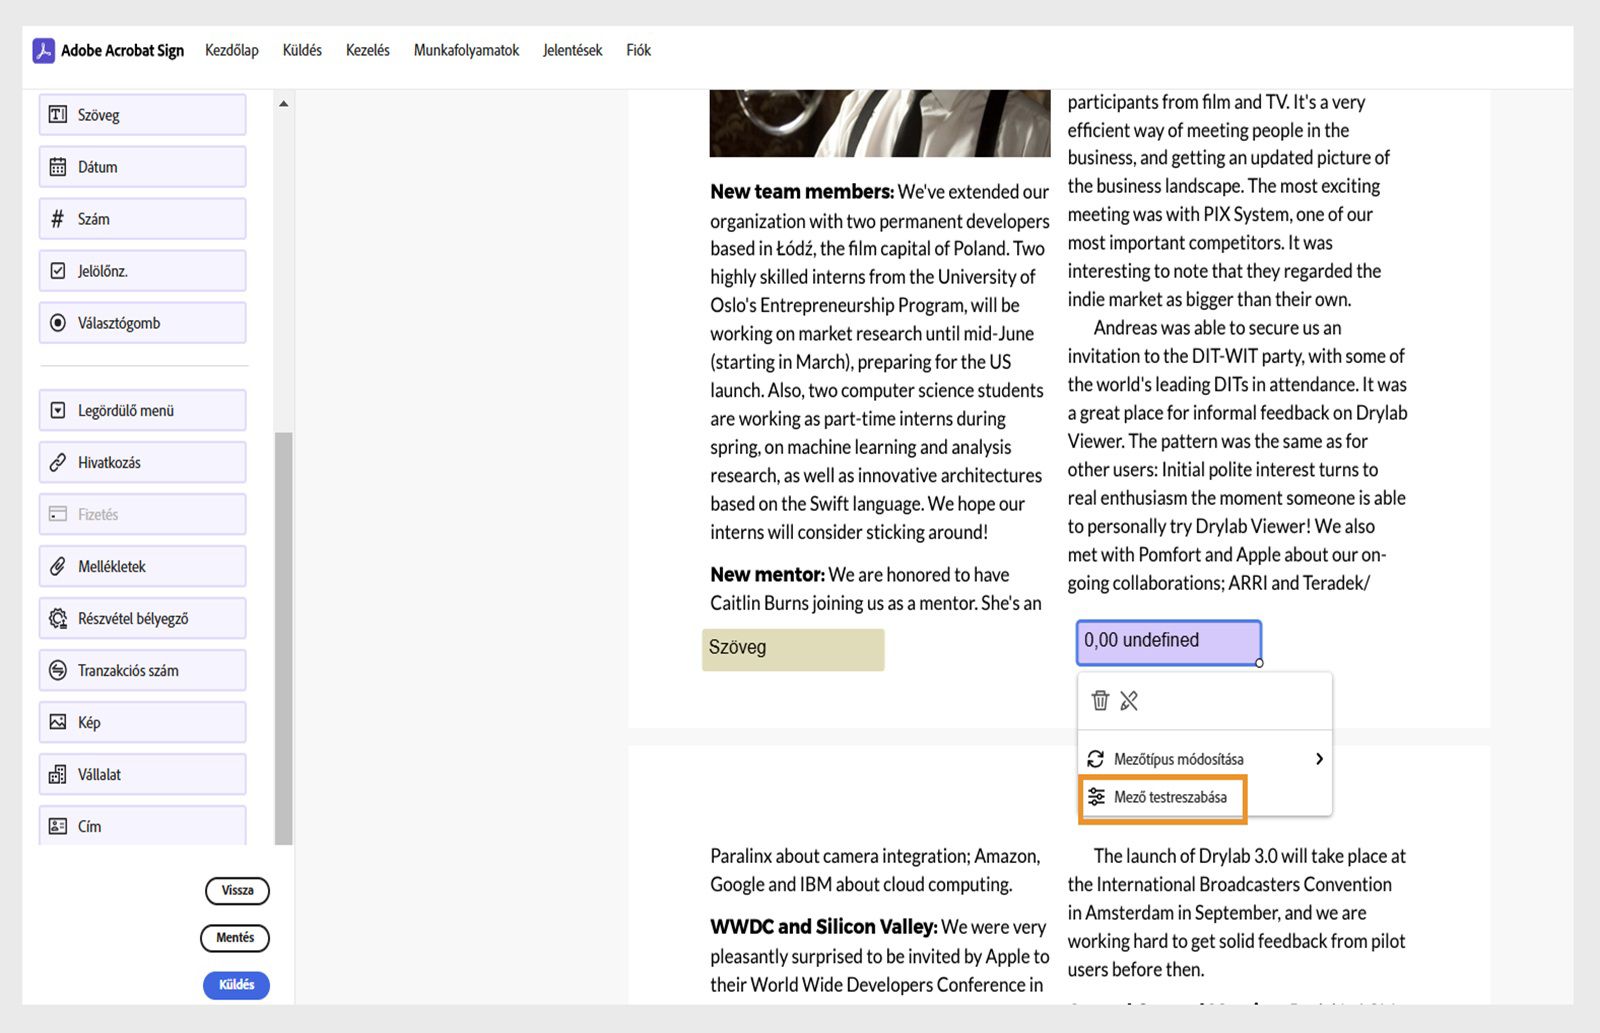1600x1033 pixels.
Task: Add a Tranzakciós szám field
Action: [143, 670]
